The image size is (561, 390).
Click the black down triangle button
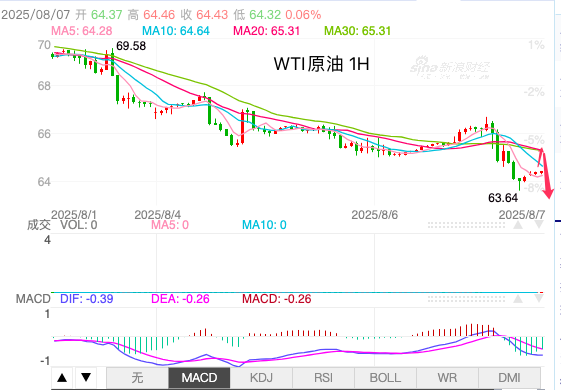86,377
